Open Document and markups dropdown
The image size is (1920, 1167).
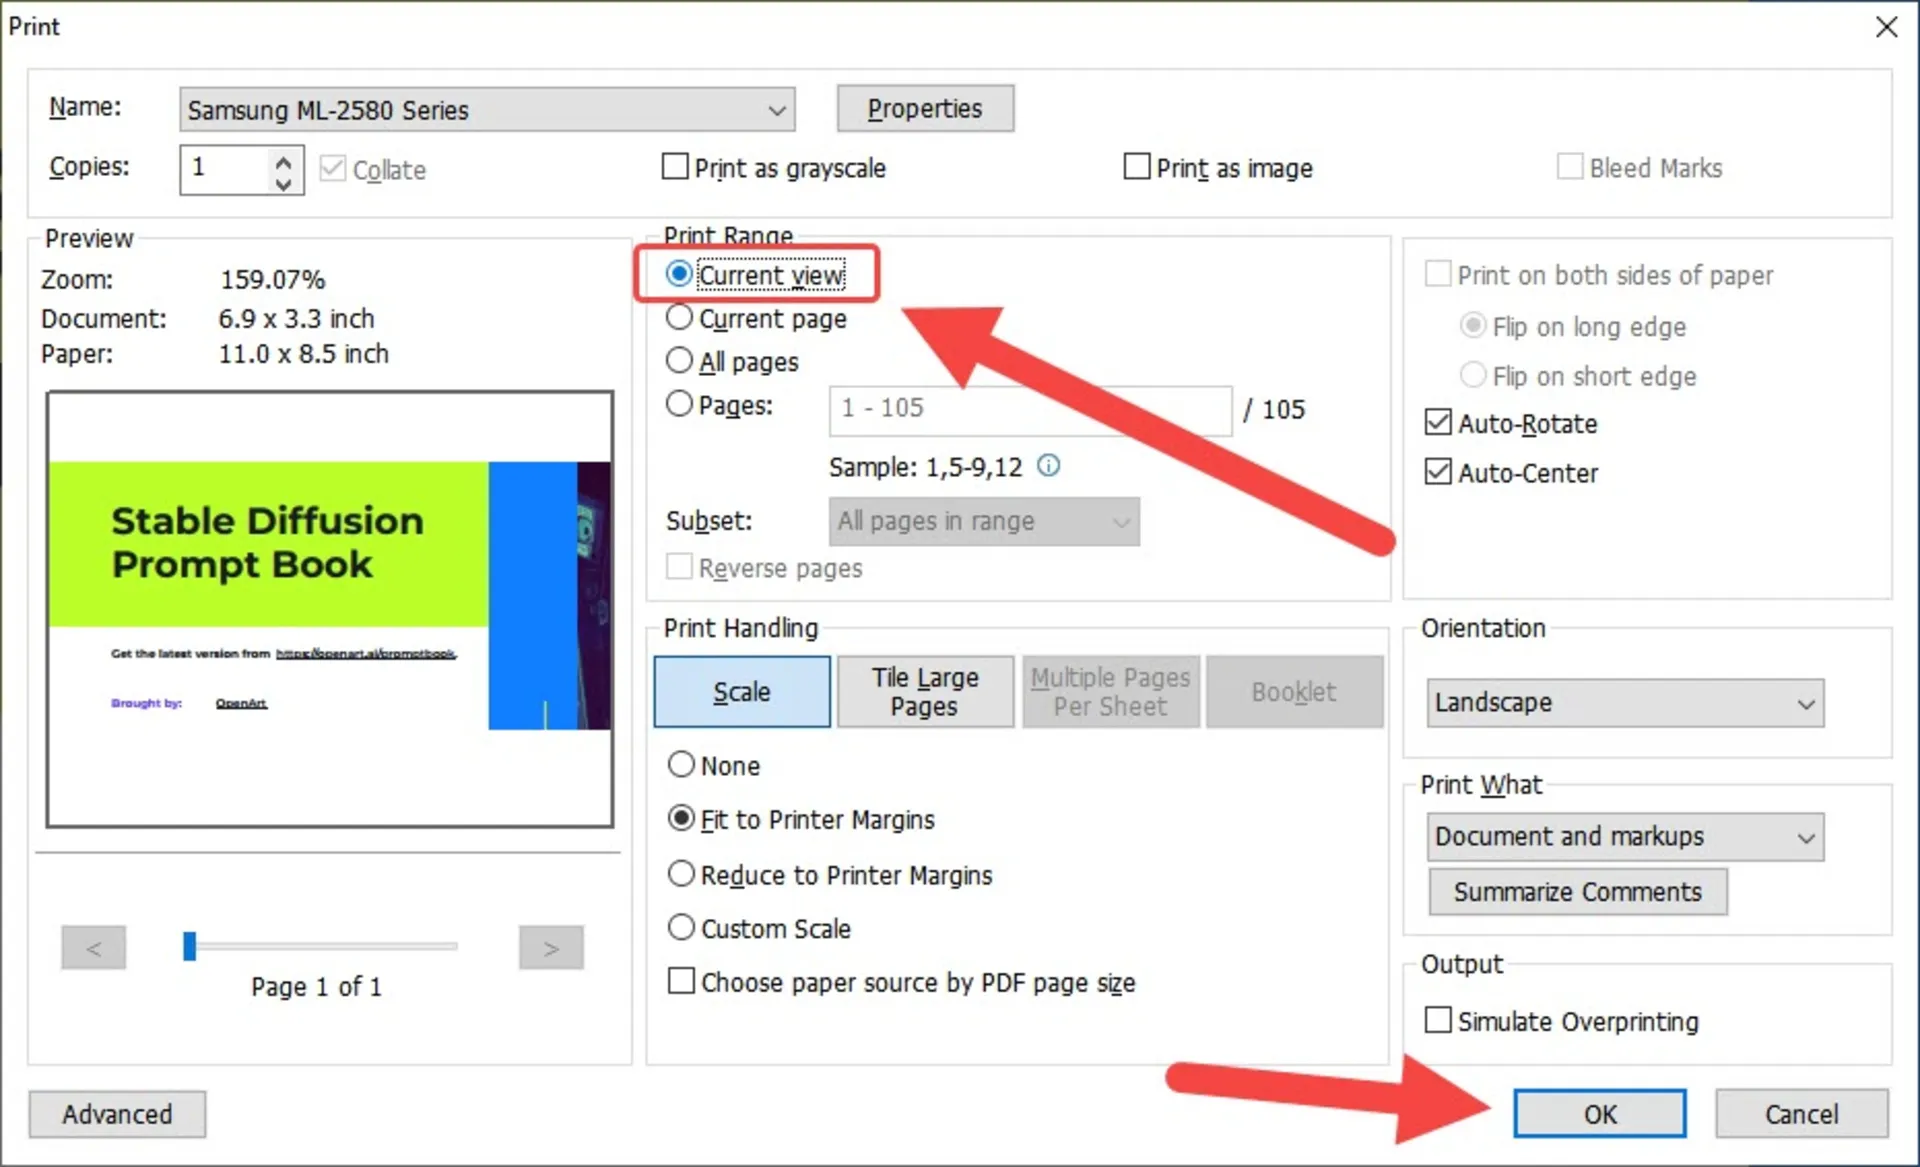tap(1805, 837)
